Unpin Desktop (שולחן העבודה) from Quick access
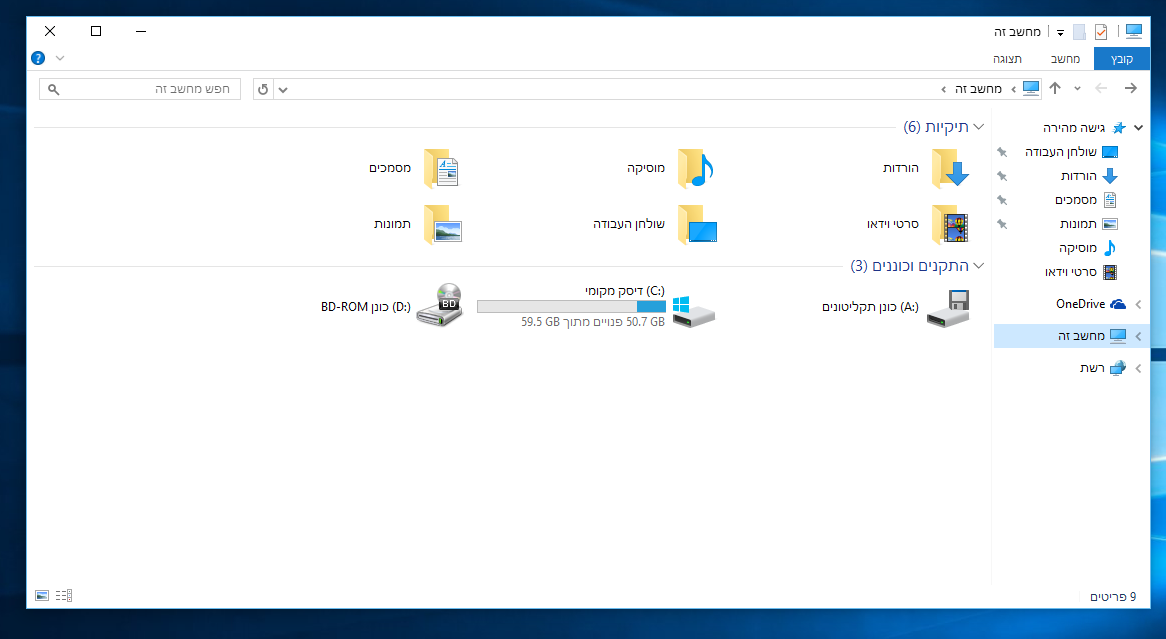Screen dimensions: 1166x639 (x=1002, y=152)
